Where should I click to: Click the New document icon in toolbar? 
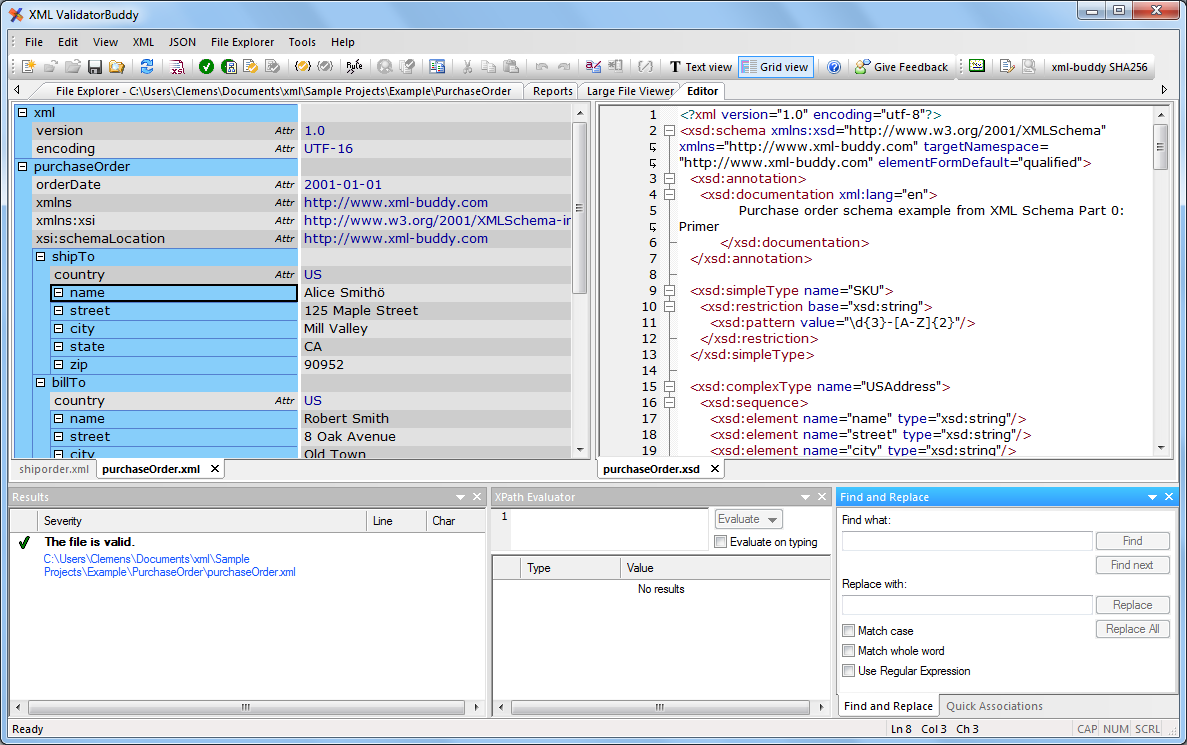click(x=28, y=67)
